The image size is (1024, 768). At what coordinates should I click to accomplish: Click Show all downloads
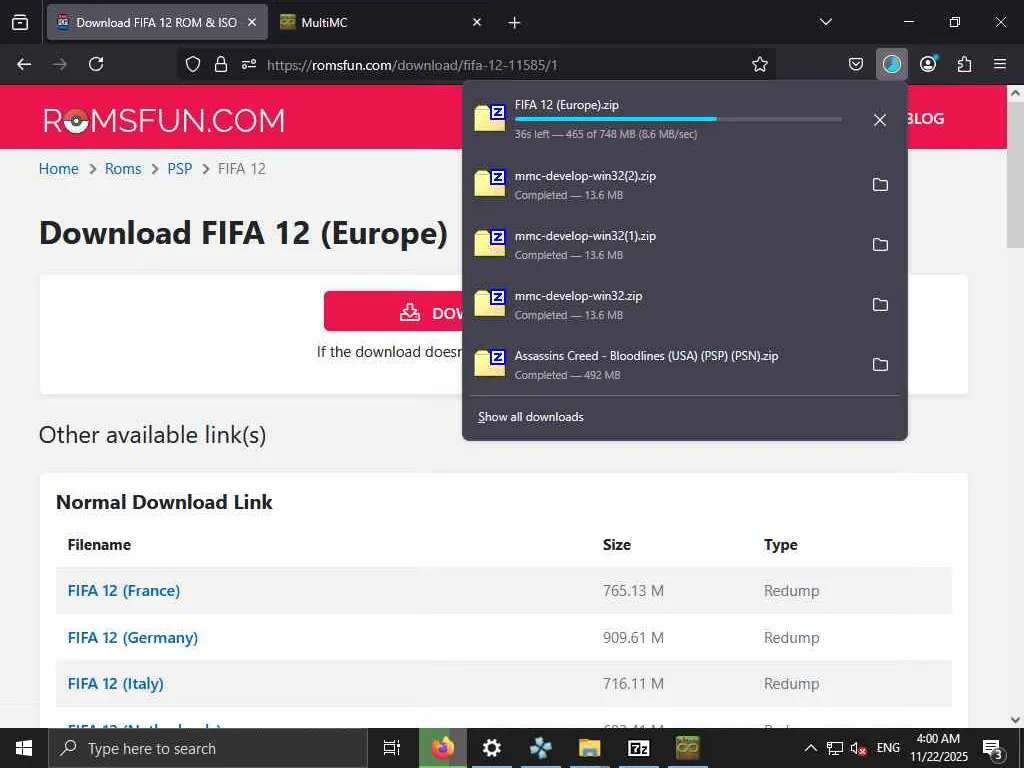tap(530, 417)
